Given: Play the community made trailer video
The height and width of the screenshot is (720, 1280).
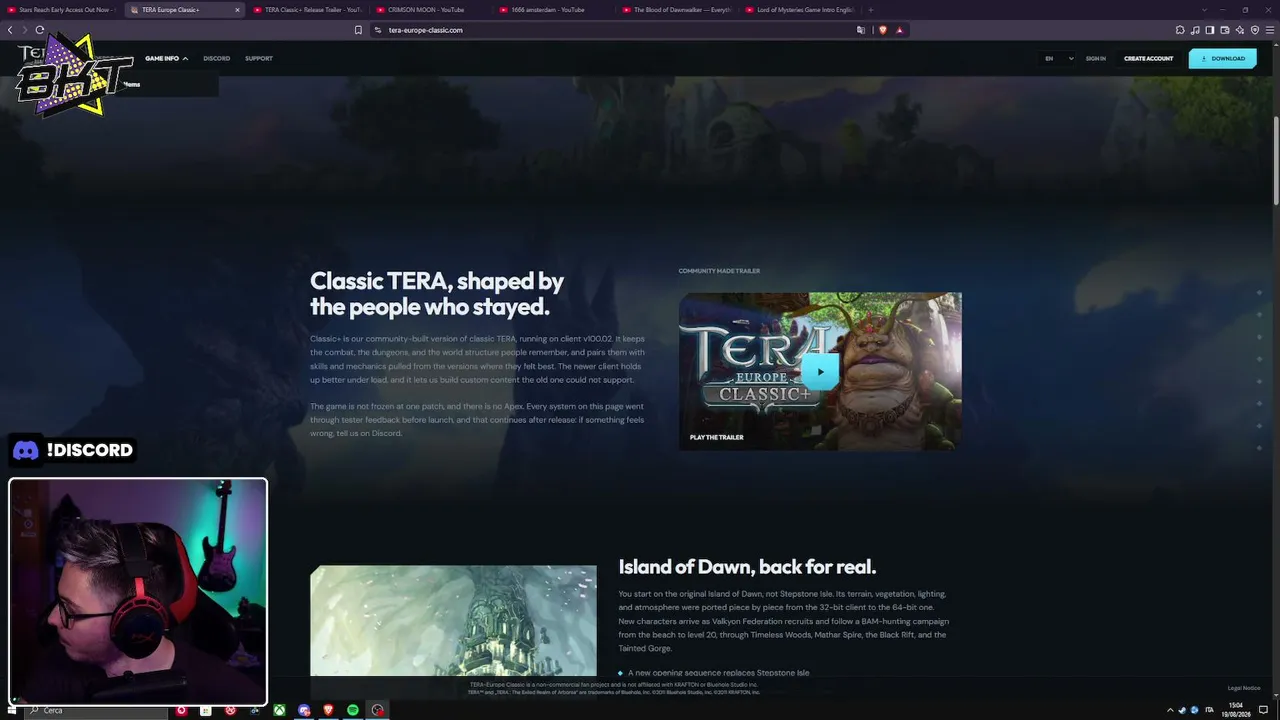Looking at the screenshot, I should click(x=820, y=372).
